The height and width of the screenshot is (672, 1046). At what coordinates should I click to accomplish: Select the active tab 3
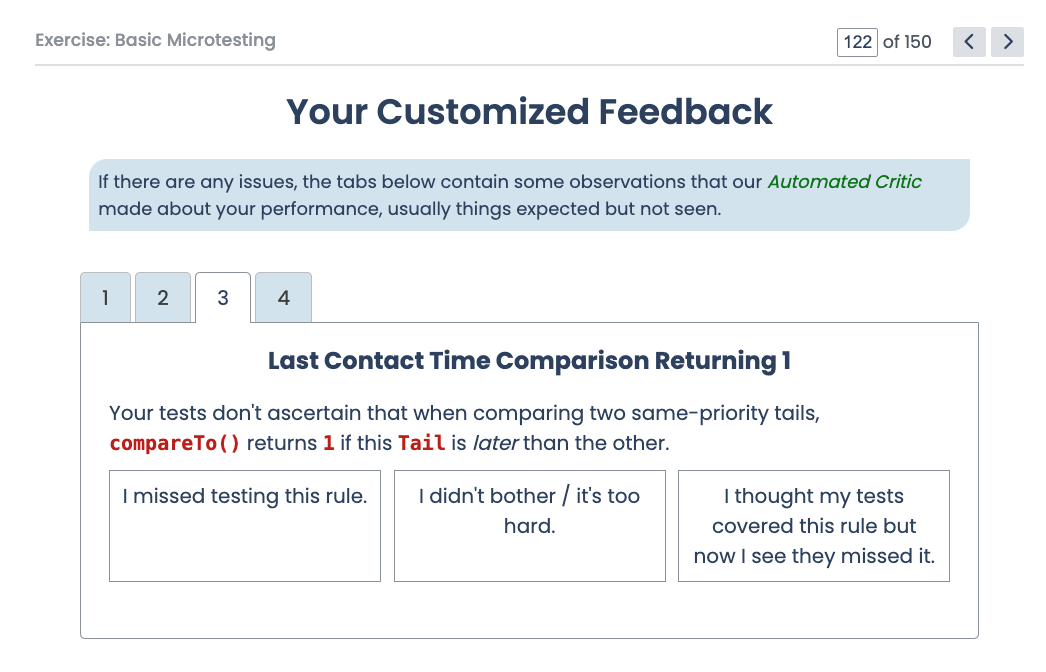point(223,298)
